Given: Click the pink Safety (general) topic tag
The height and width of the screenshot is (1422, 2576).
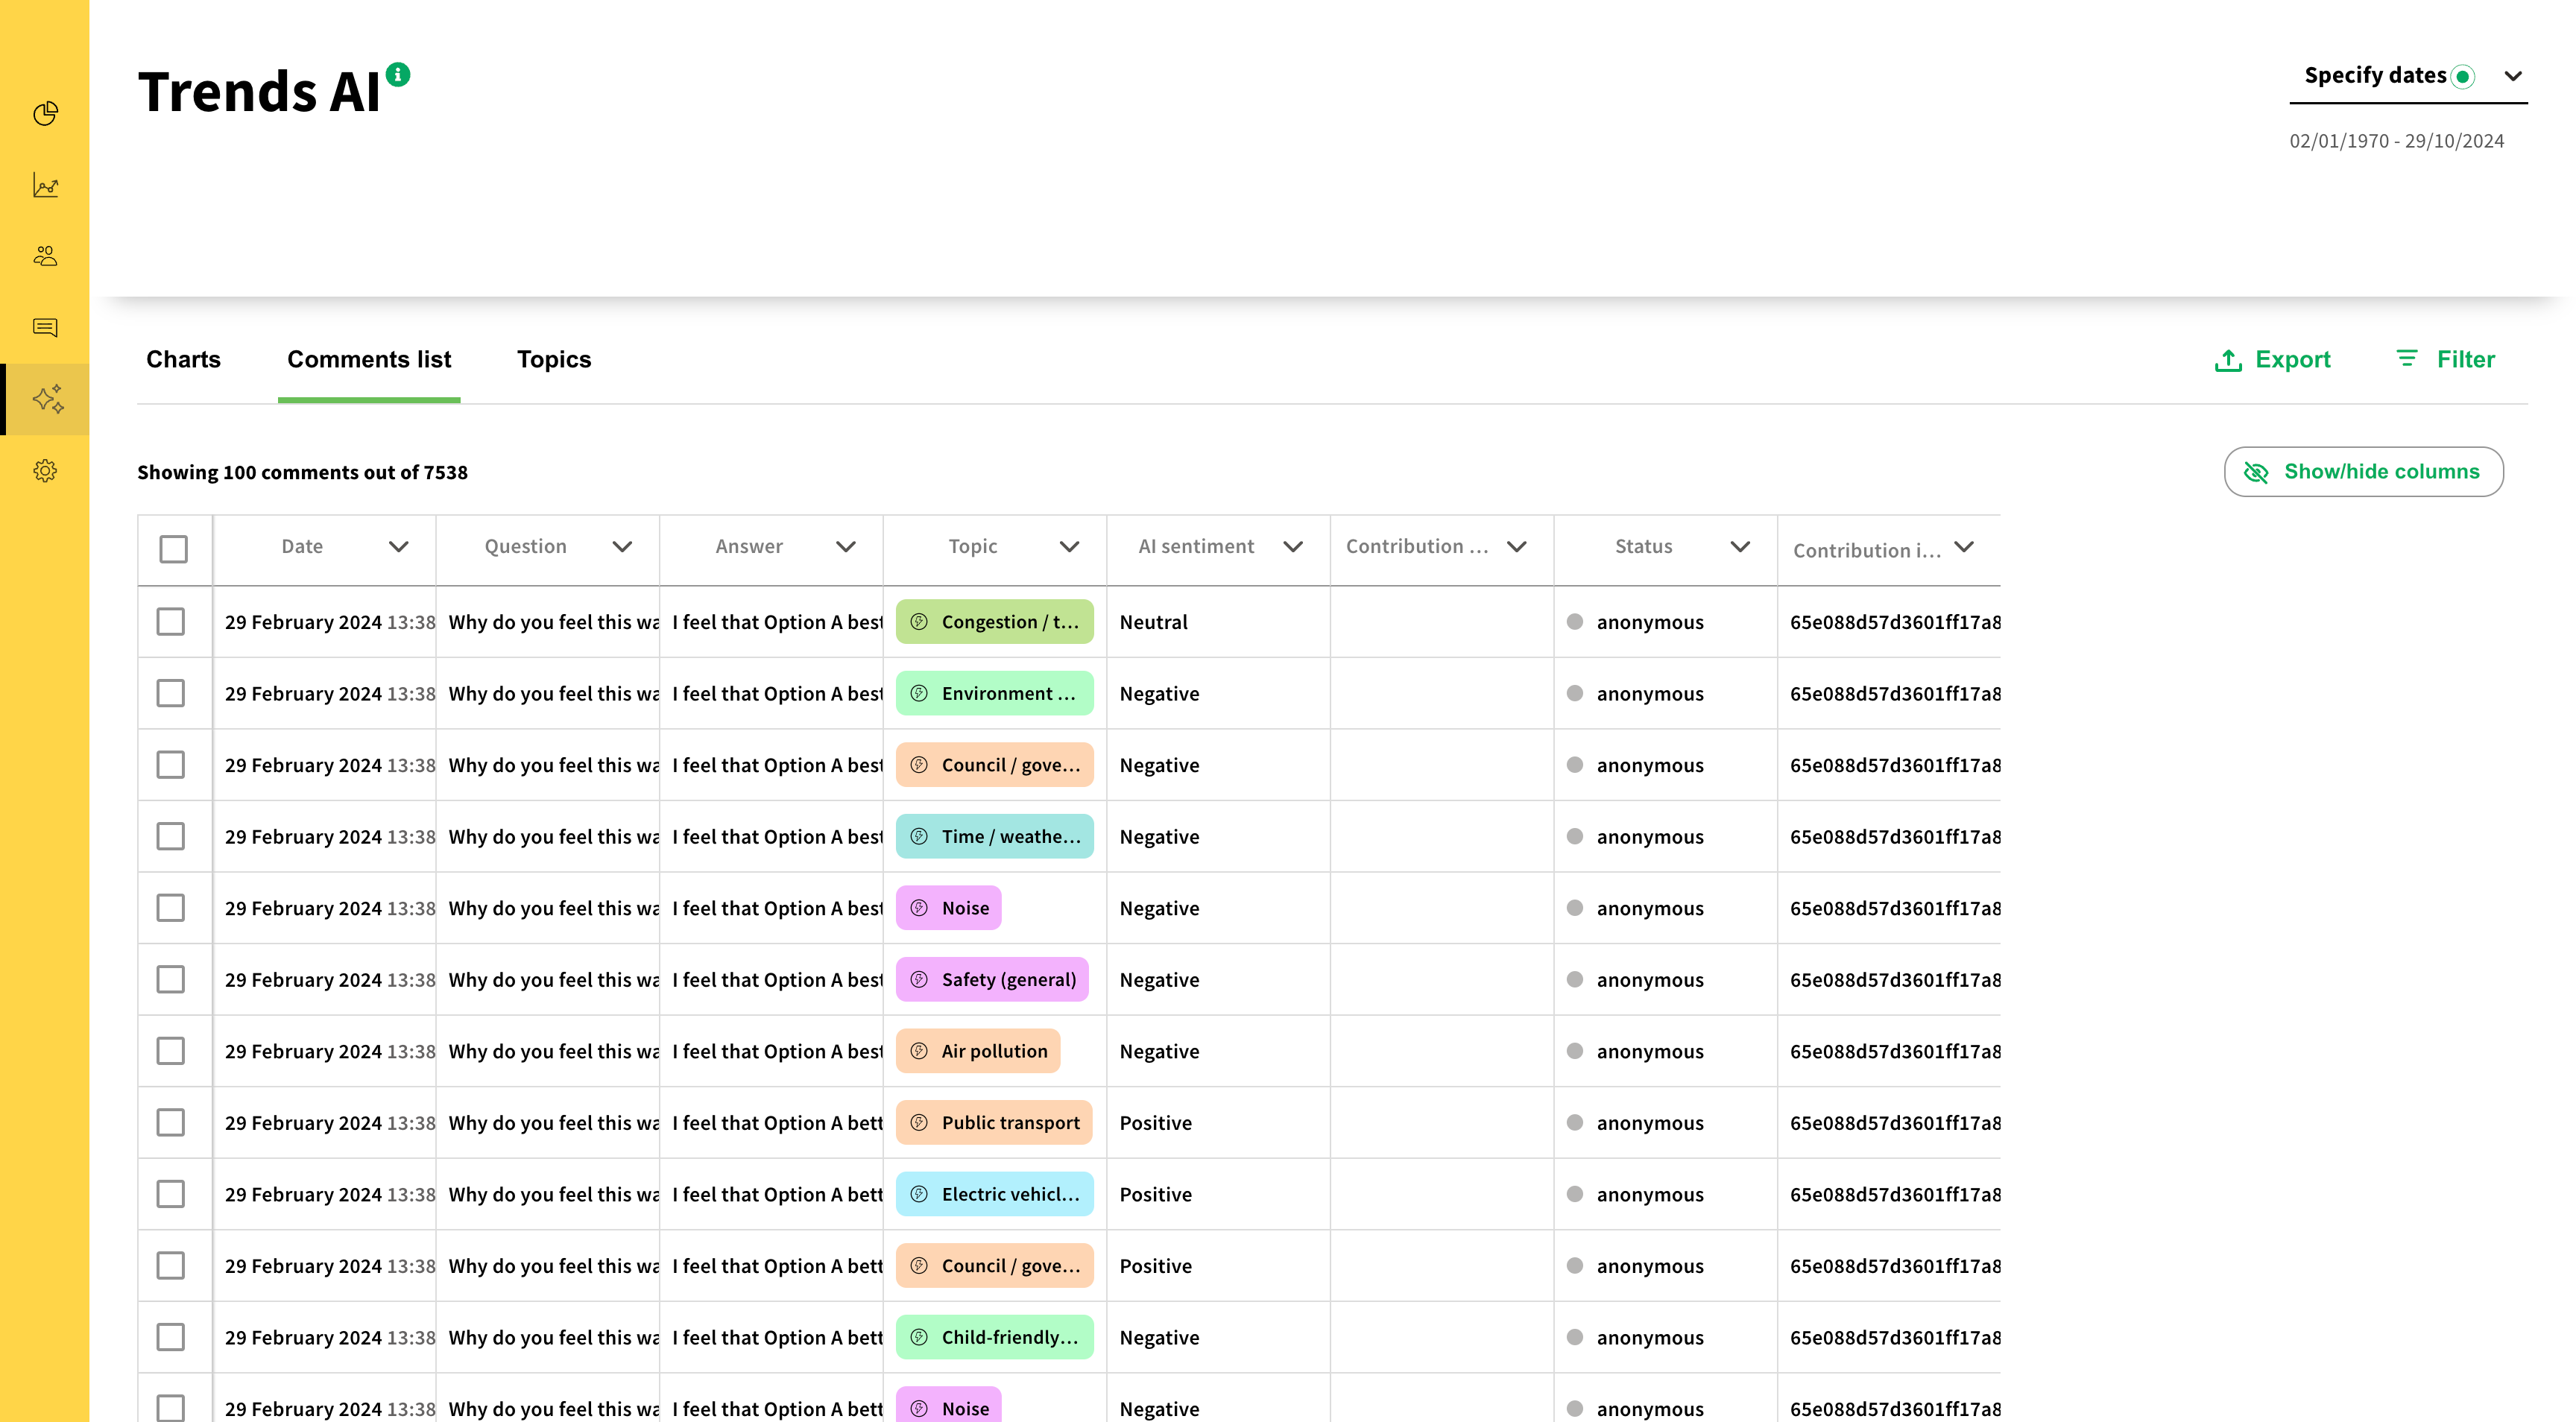Looking at the screenshot, I should pos(992,979).
